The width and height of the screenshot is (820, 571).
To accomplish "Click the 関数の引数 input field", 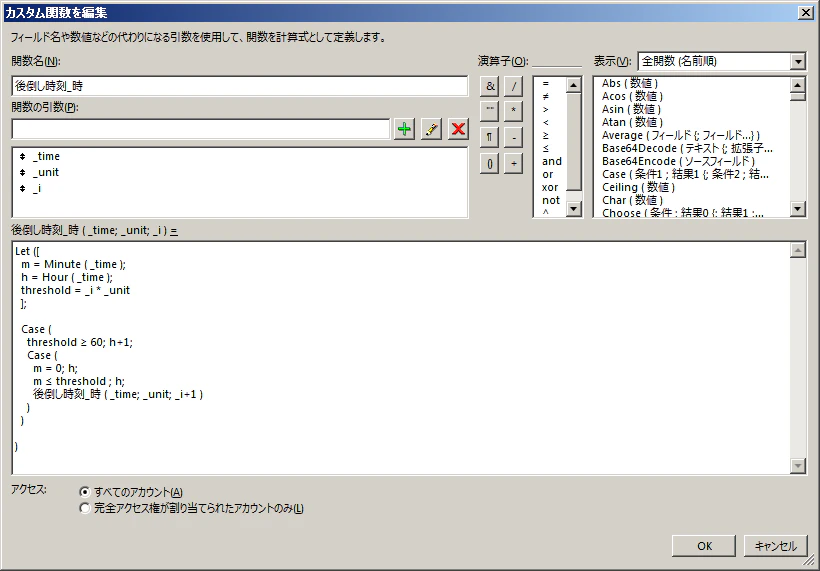I will click(201, 129).
